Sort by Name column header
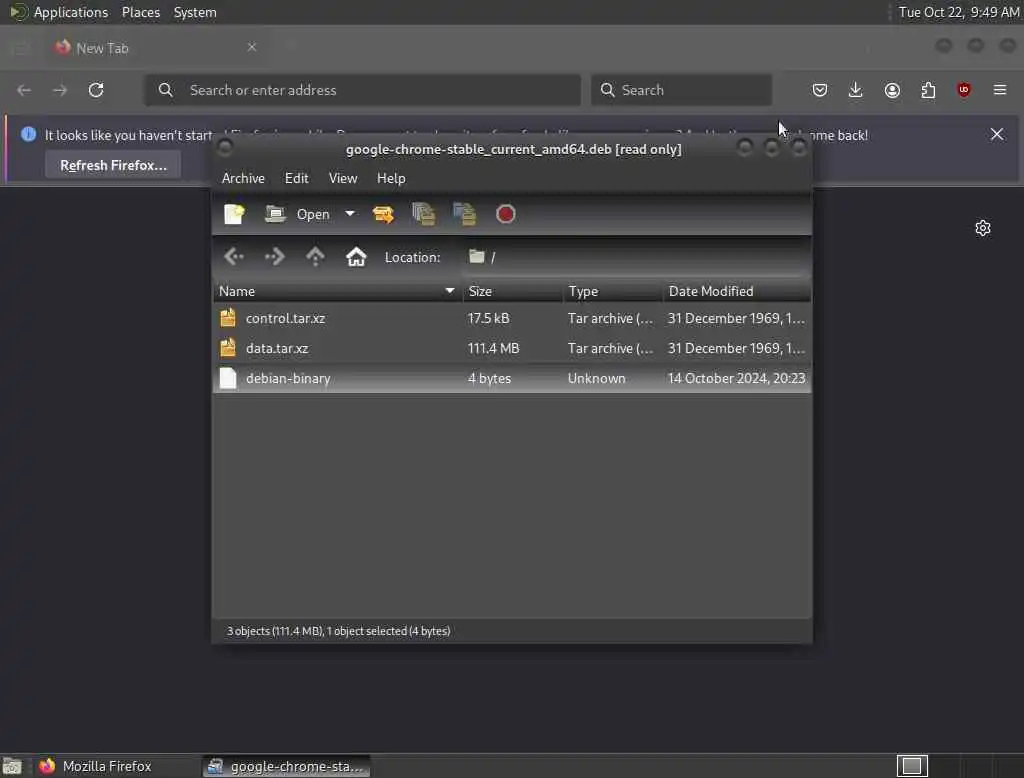 [x=337, y=291]
